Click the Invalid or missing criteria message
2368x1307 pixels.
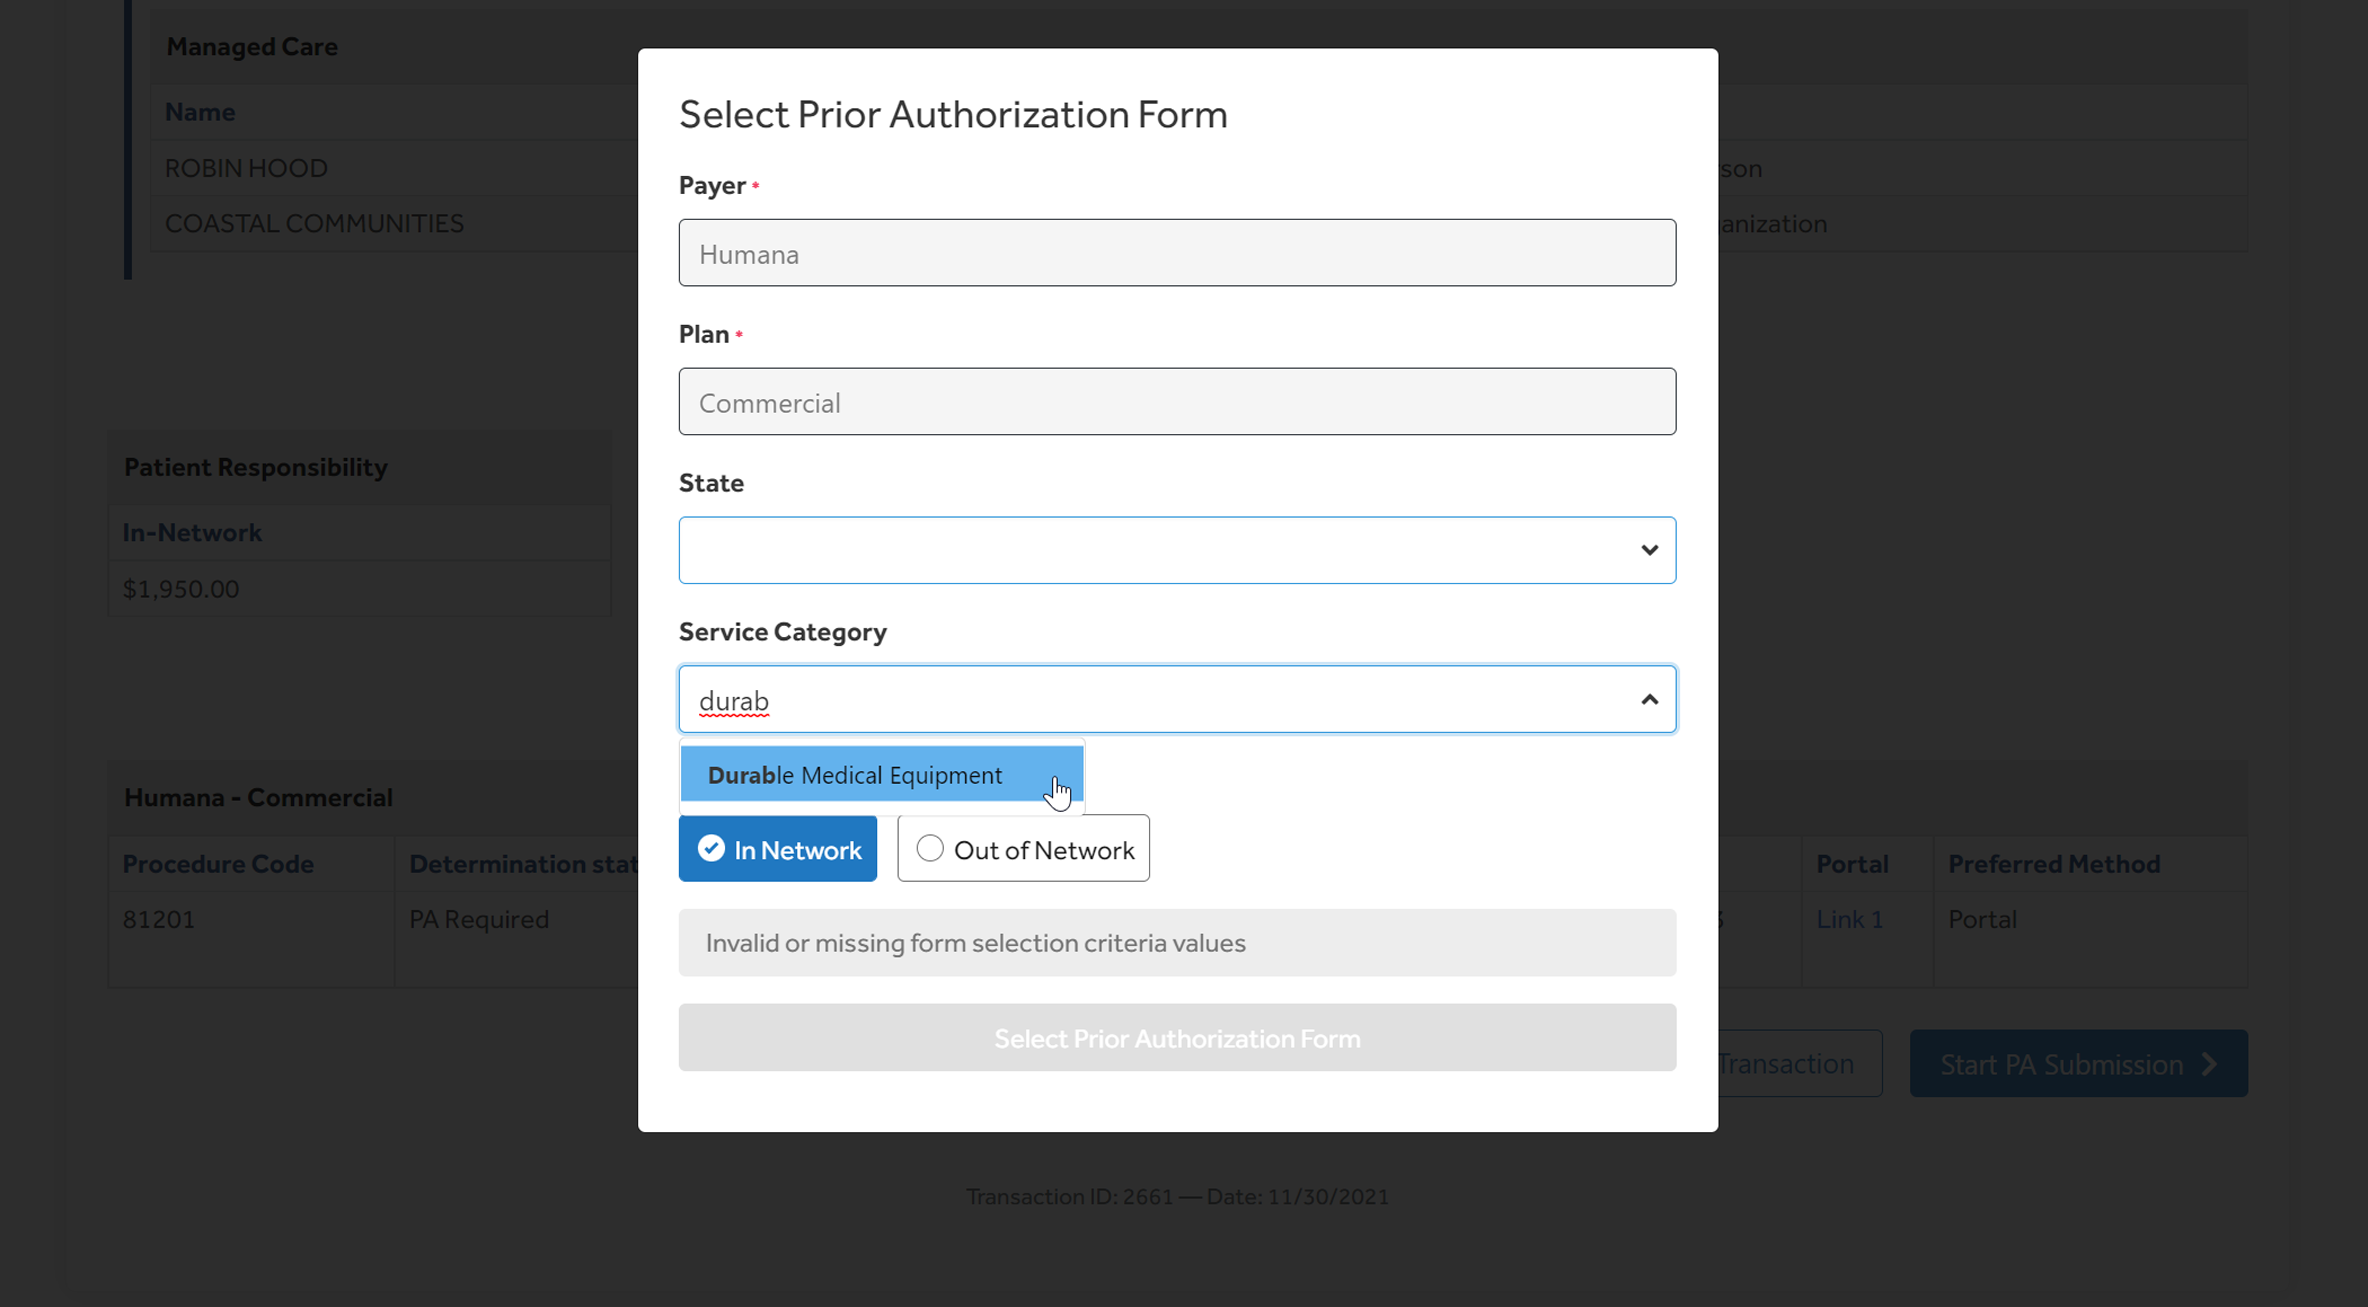pos(975,943)
